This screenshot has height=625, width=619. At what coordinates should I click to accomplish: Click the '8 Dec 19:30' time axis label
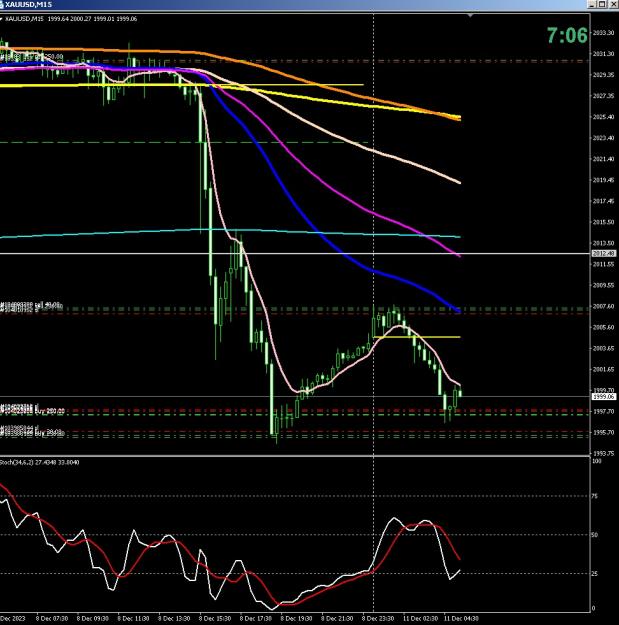(x=297, y=619)
